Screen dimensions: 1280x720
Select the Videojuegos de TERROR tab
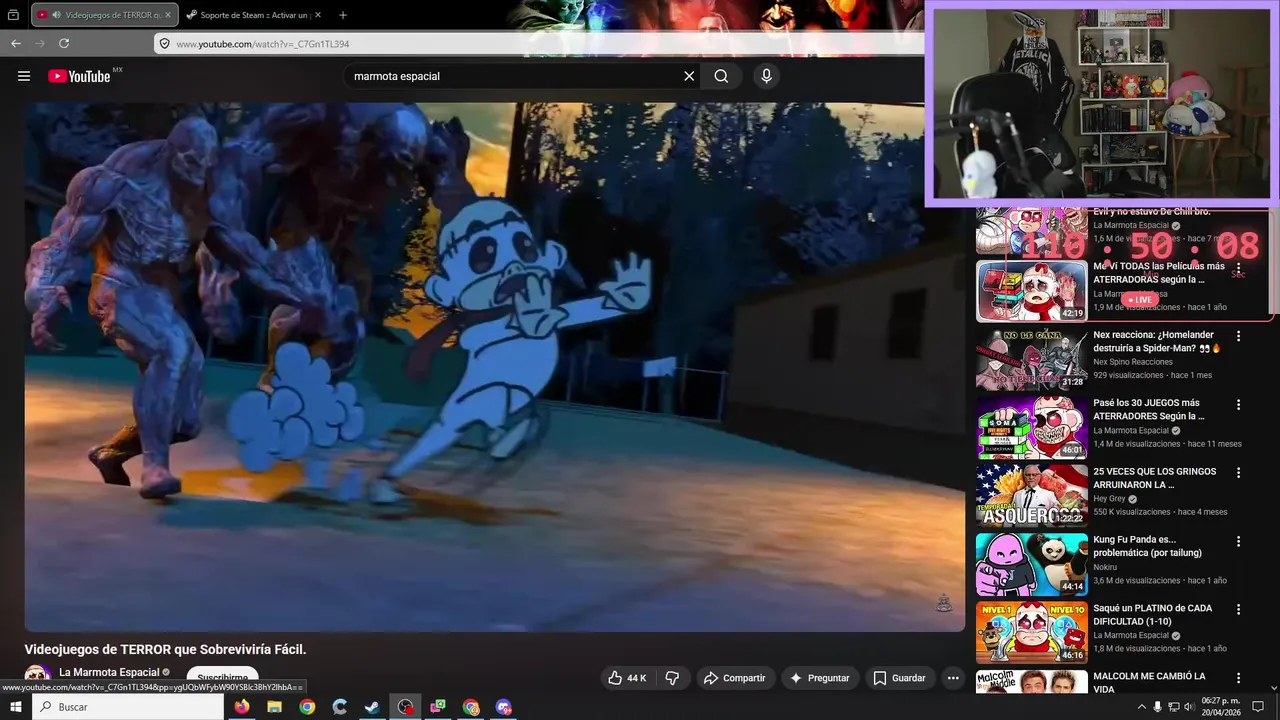point(105,15)
